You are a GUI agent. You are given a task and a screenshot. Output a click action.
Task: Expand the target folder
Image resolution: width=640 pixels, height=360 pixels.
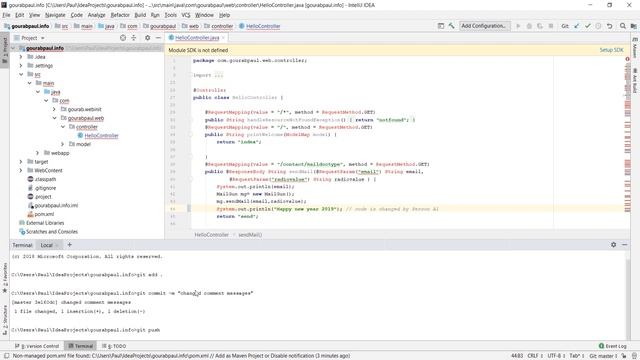pos(21,162)
